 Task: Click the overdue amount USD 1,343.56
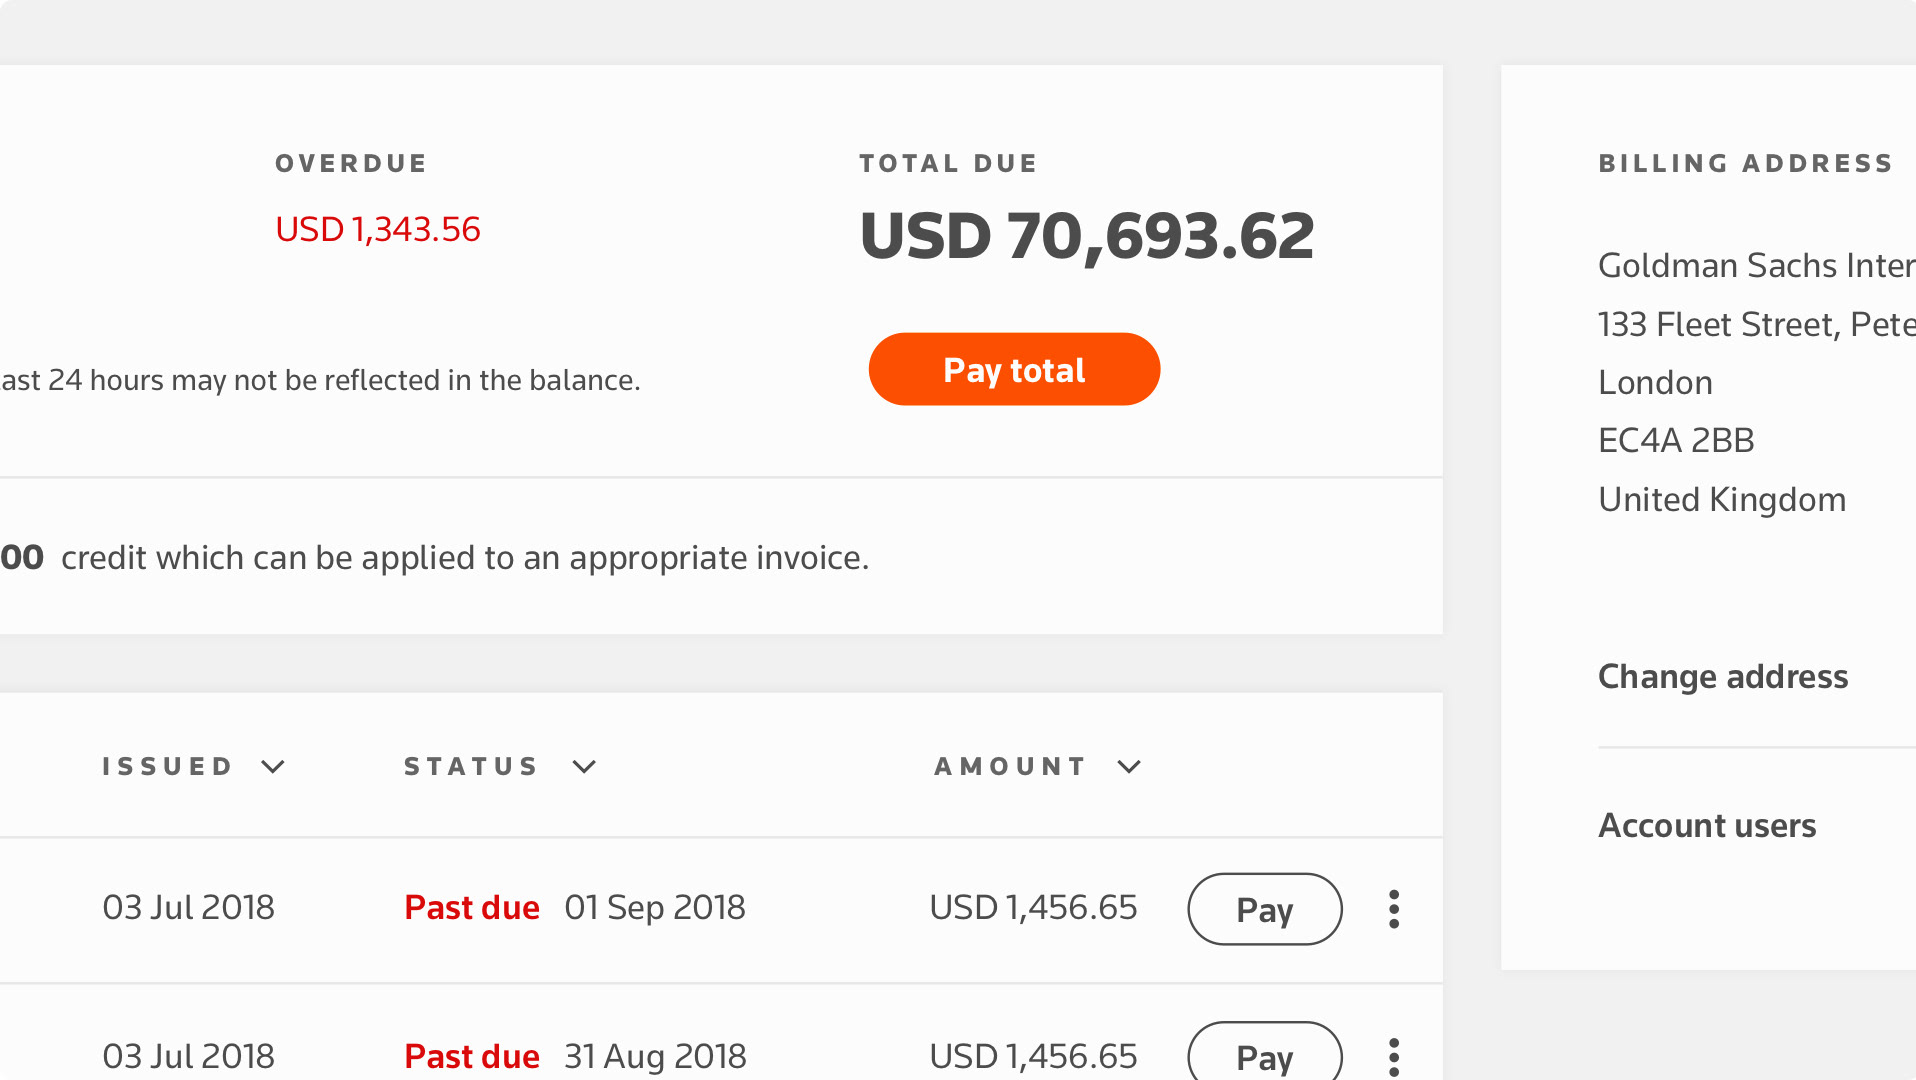(x=378, y=230)
